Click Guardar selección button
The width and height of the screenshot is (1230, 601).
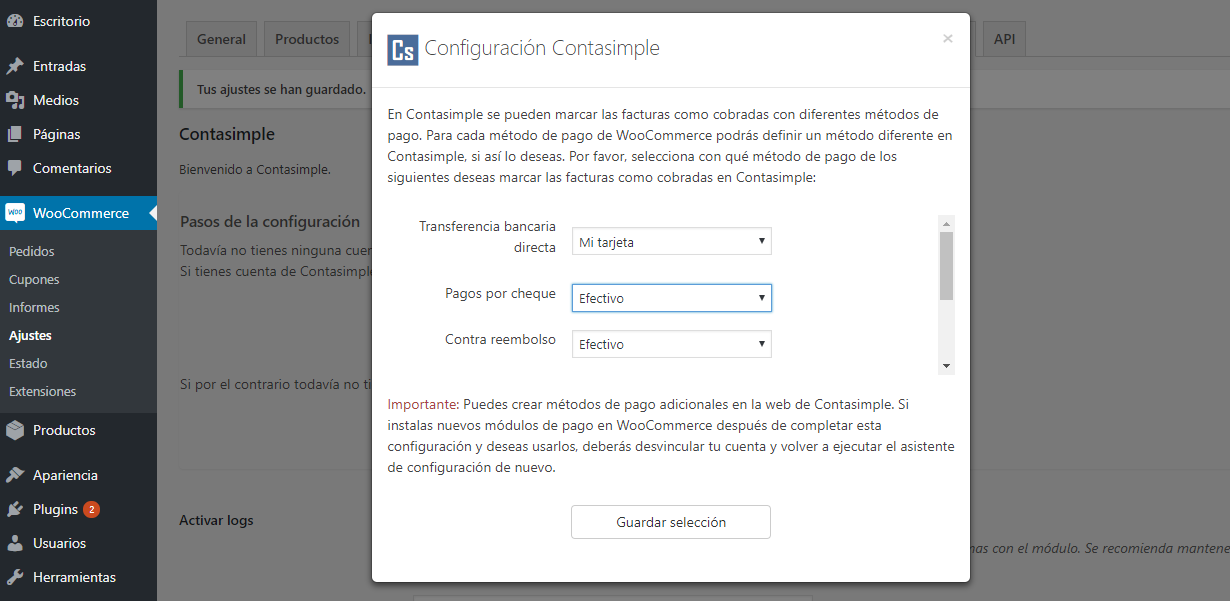click(x=671, y=522)
